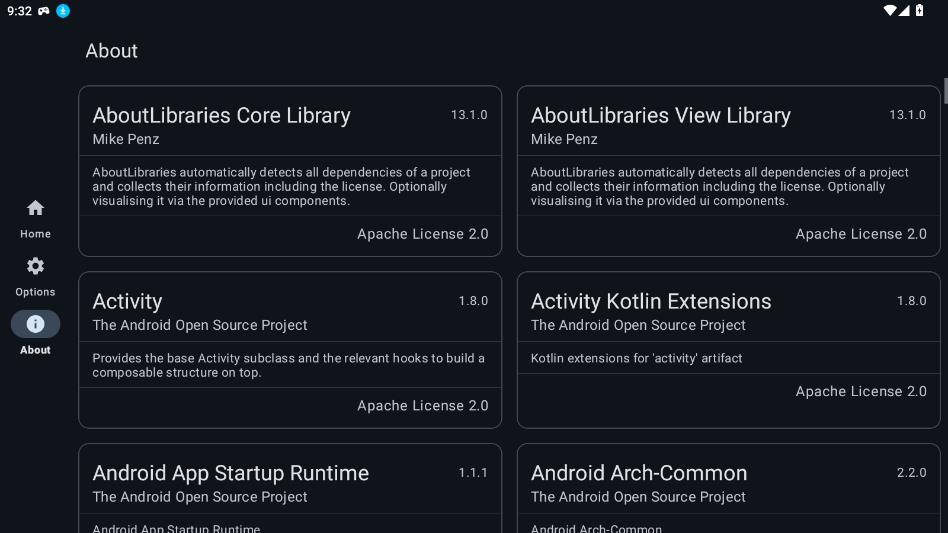Viewport: 948px width, 533px height.
Task: Select the Activity library title
Action: click(127, 301)
